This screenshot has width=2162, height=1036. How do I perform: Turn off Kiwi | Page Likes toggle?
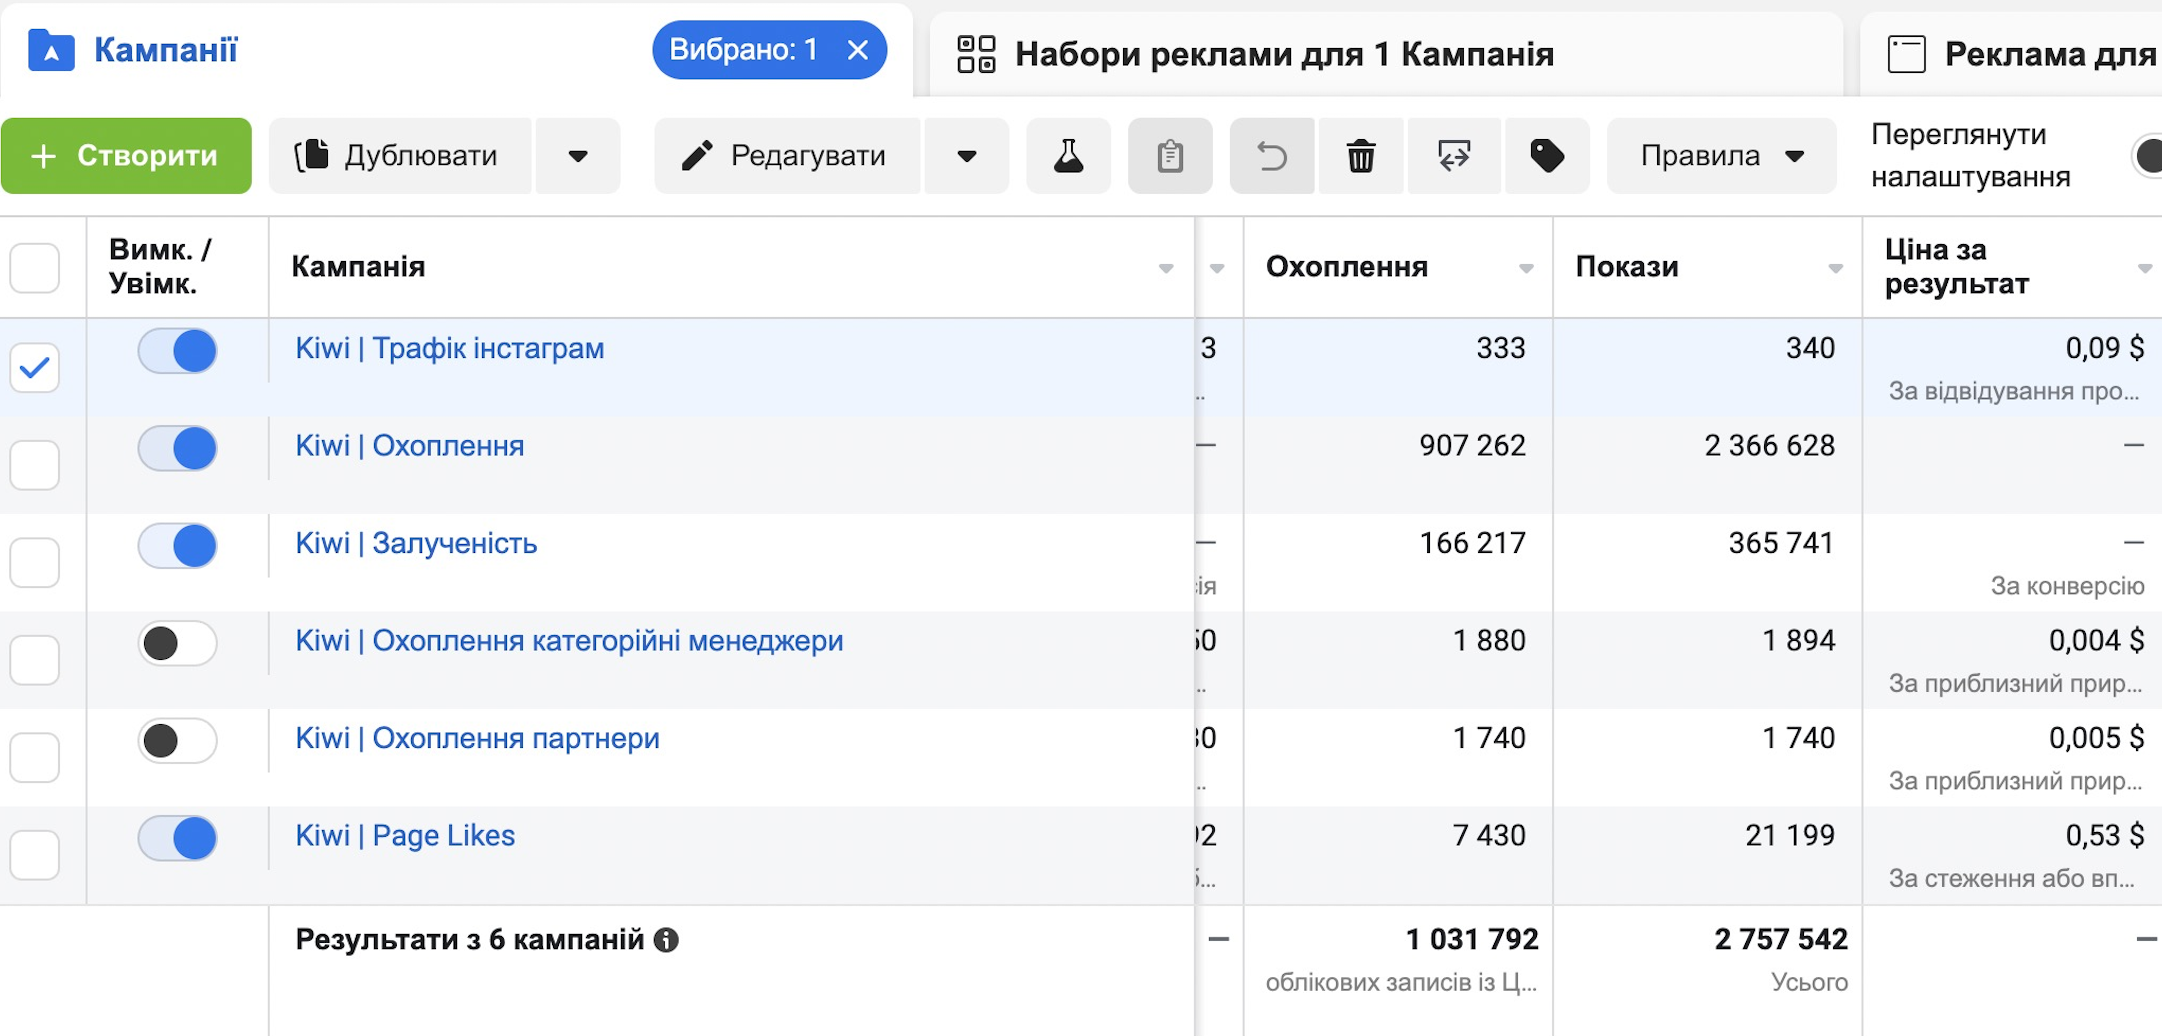coord(178,838)
